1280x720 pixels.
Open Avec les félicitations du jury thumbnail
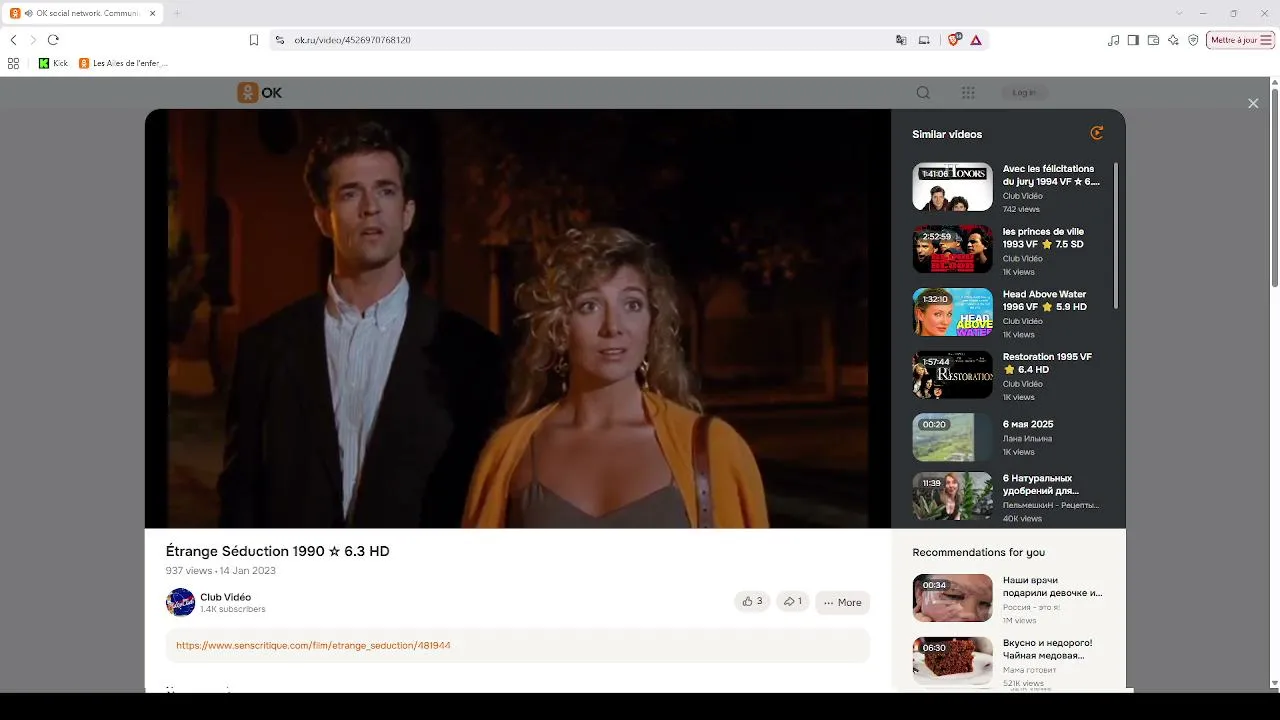952,187
